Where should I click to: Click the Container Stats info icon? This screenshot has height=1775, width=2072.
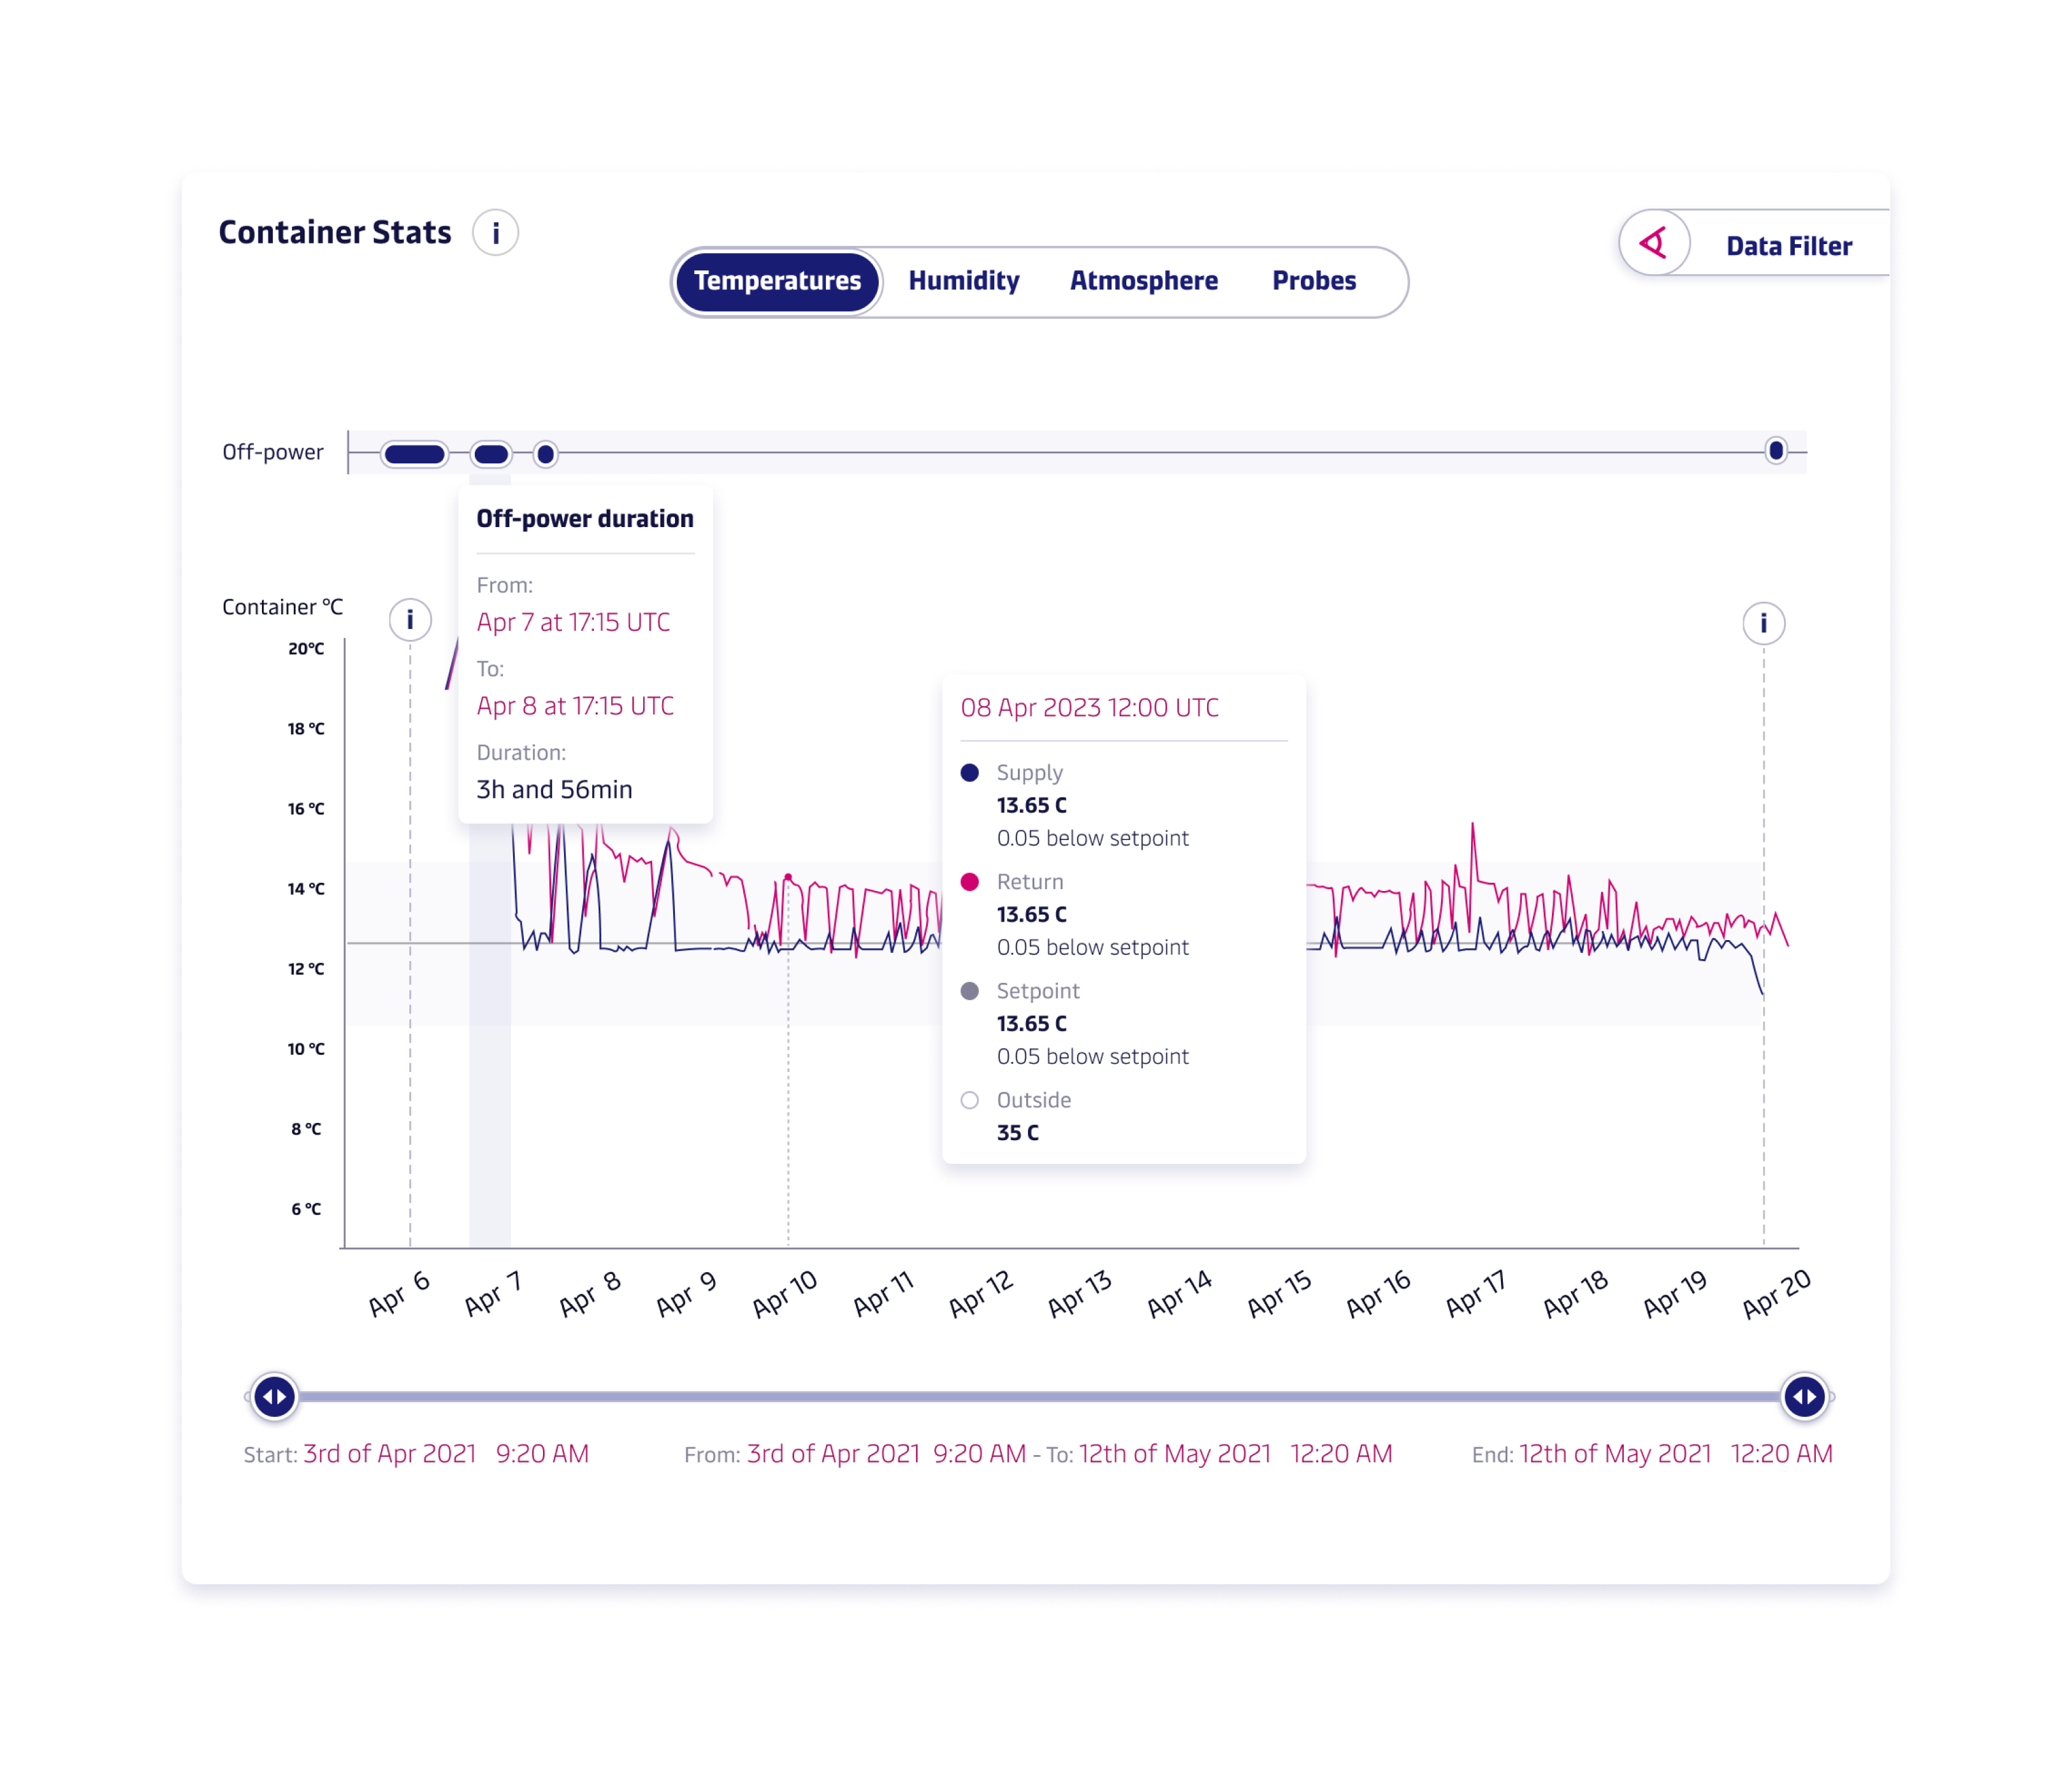click(495, 233)
